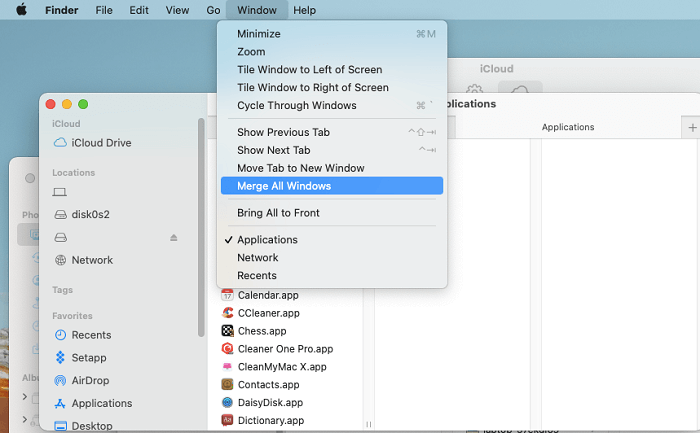Click the Finder sidebar scrollbar
This screenshot has width=700, height=433.
[x=201, y=227]
